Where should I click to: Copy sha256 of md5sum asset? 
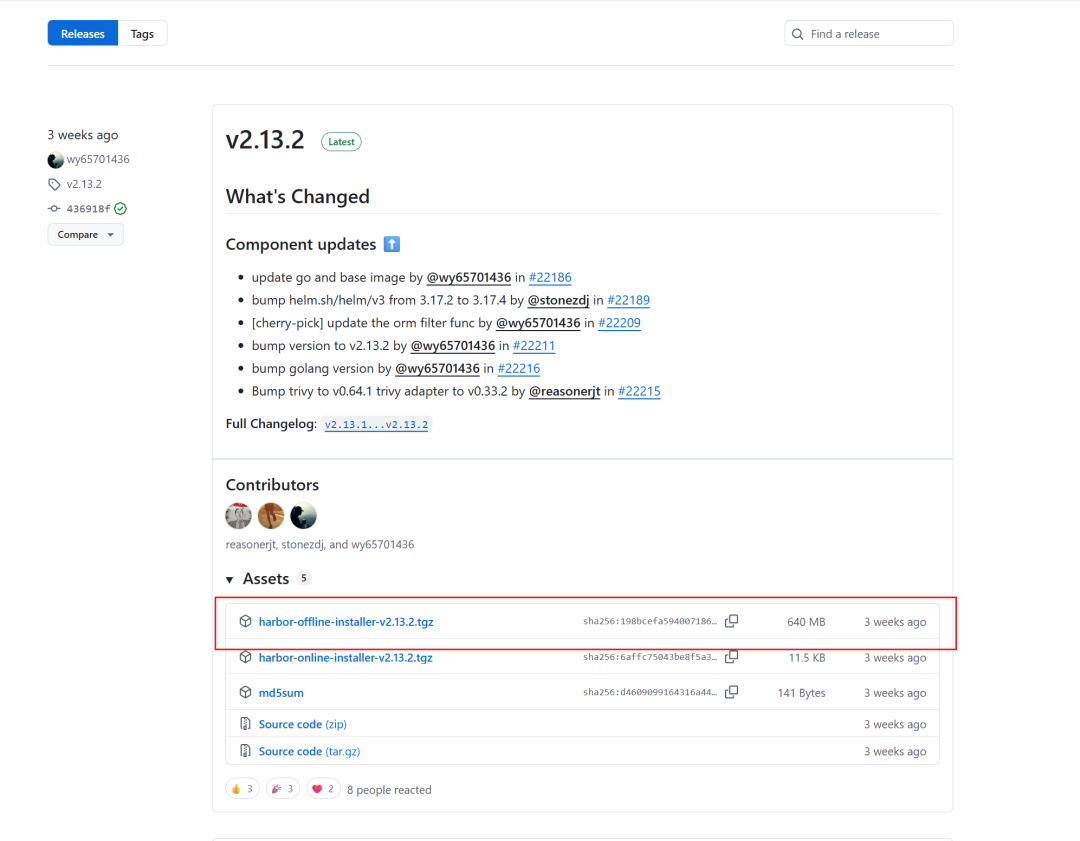click(x=731, y=692)
